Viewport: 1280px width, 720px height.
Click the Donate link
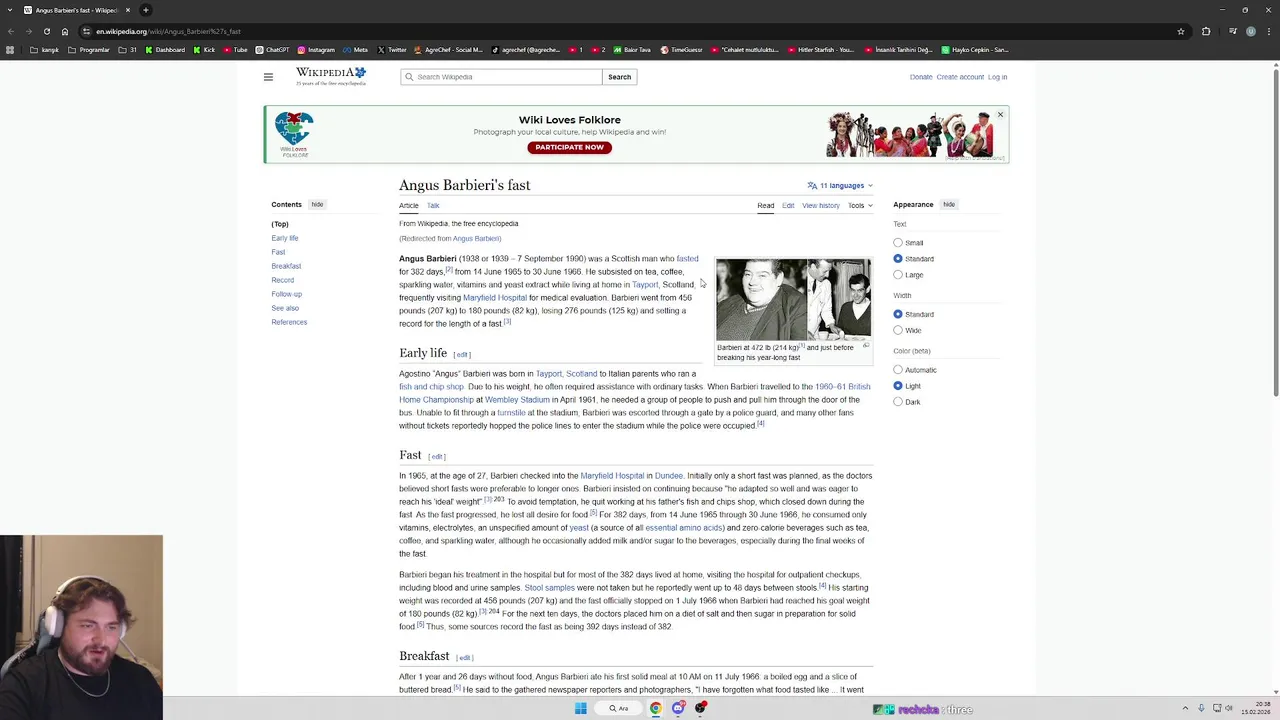click(921, 77)
